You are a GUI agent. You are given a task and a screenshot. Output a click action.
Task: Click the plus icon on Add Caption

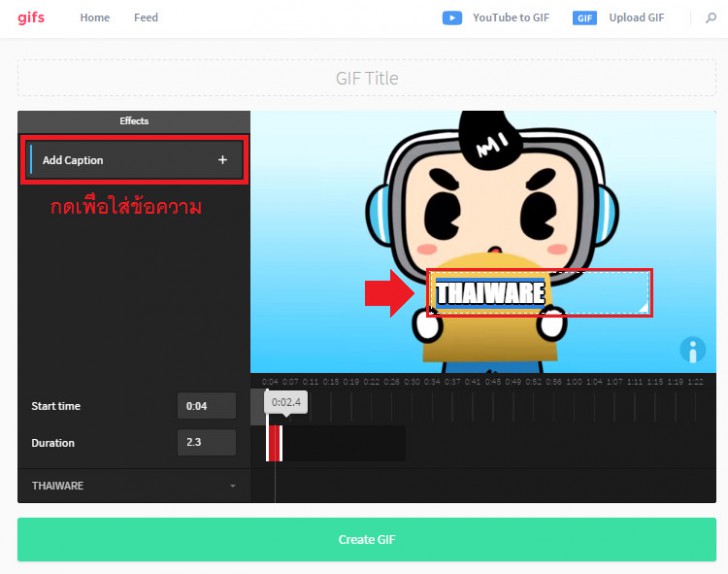click(222, 160)
